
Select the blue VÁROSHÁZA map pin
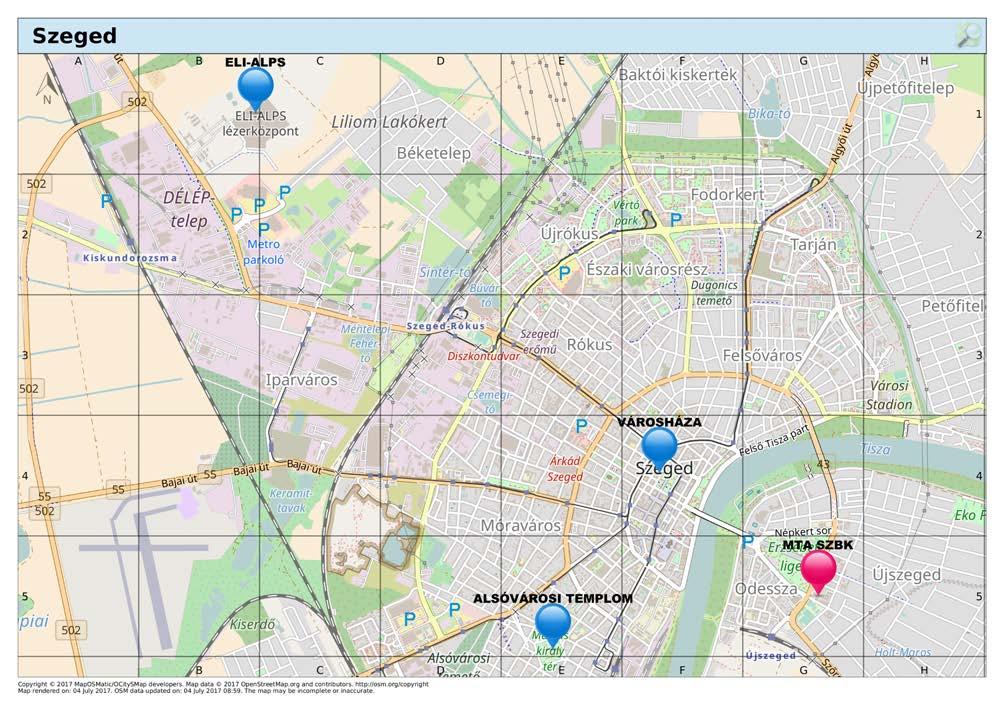click(660, 448)
